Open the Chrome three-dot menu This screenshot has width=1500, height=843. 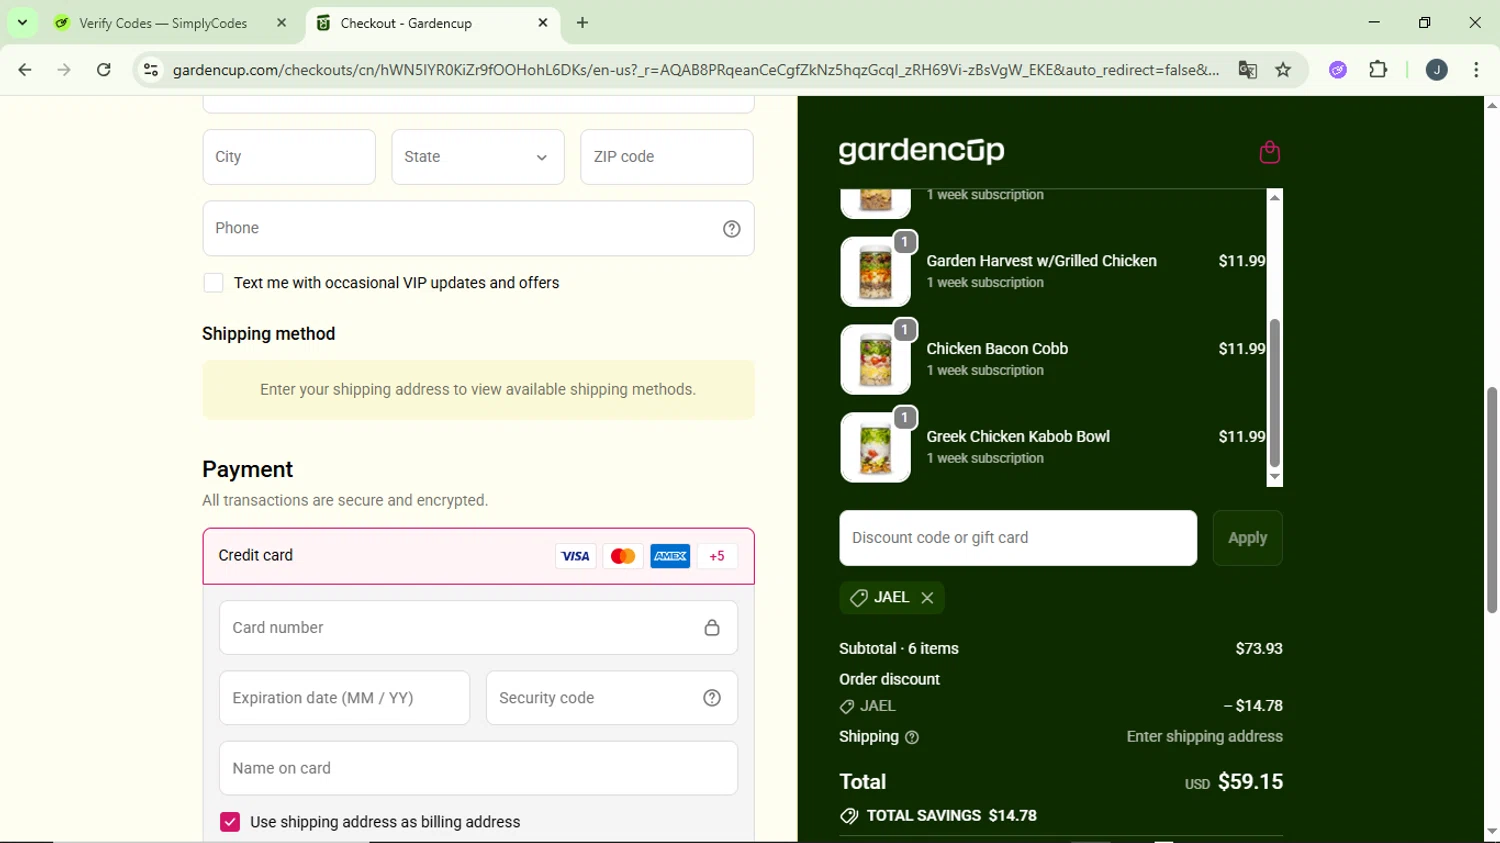[x=1476, y=70]
